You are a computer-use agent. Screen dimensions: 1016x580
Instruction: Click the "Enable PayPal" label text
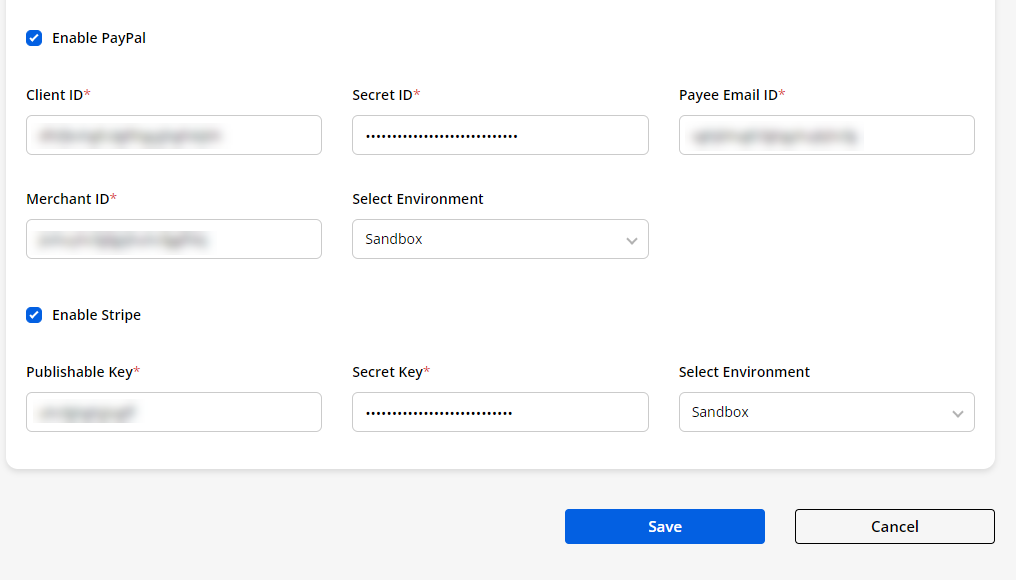pyautogui.click(x=99, y=38)
